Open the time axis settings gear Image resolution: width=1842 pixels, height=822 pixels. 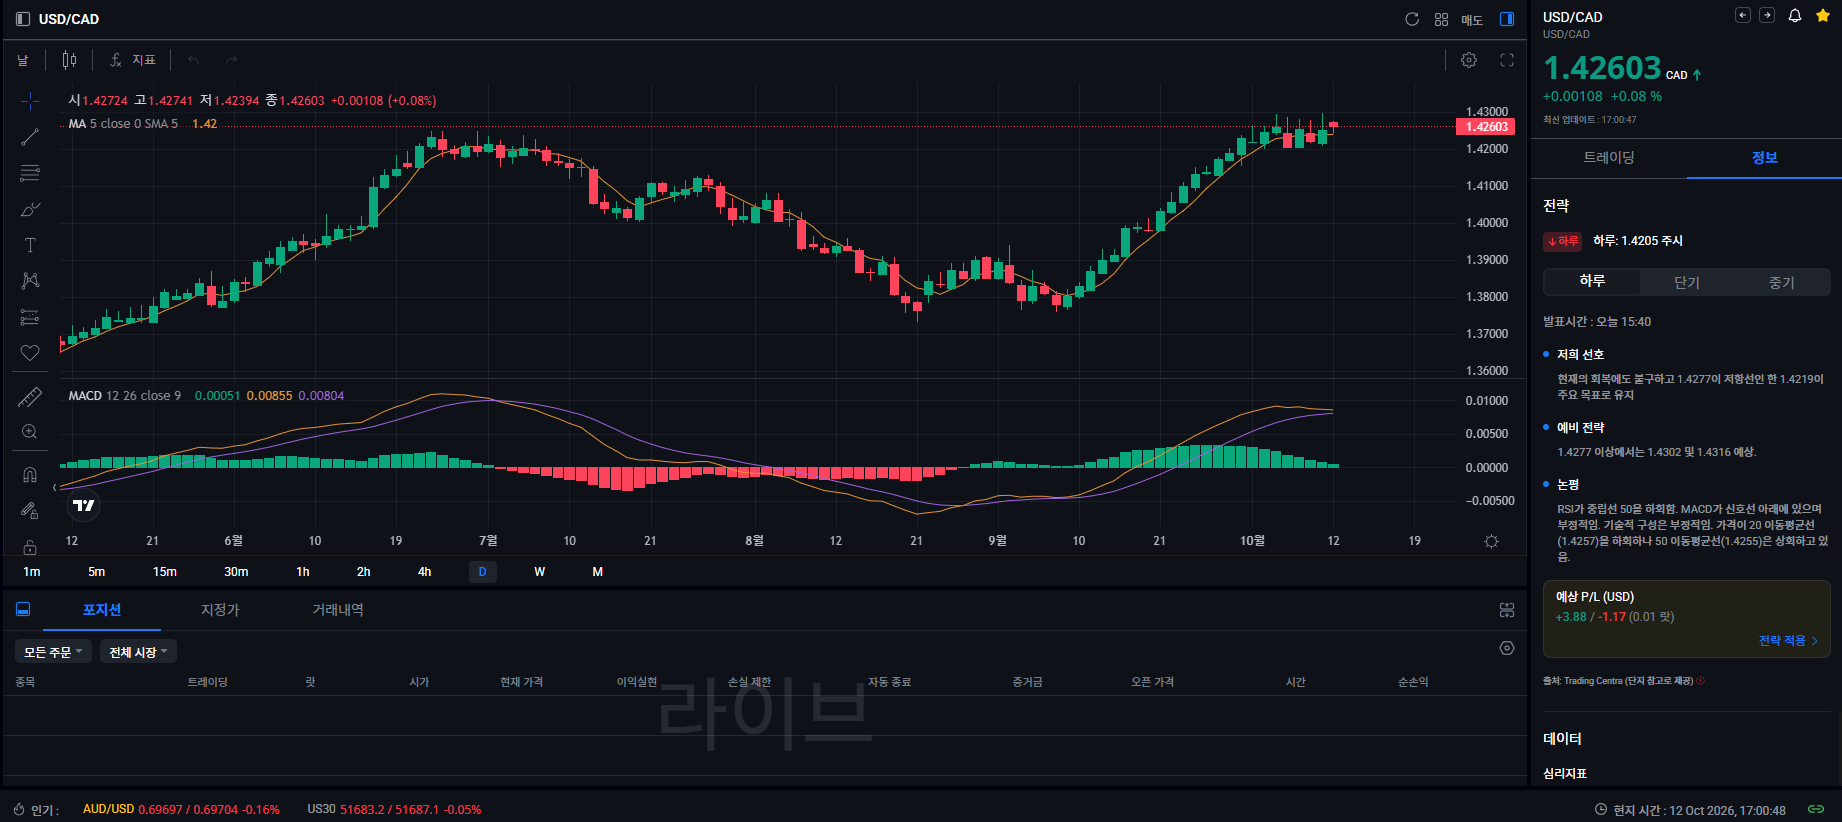1491,541
